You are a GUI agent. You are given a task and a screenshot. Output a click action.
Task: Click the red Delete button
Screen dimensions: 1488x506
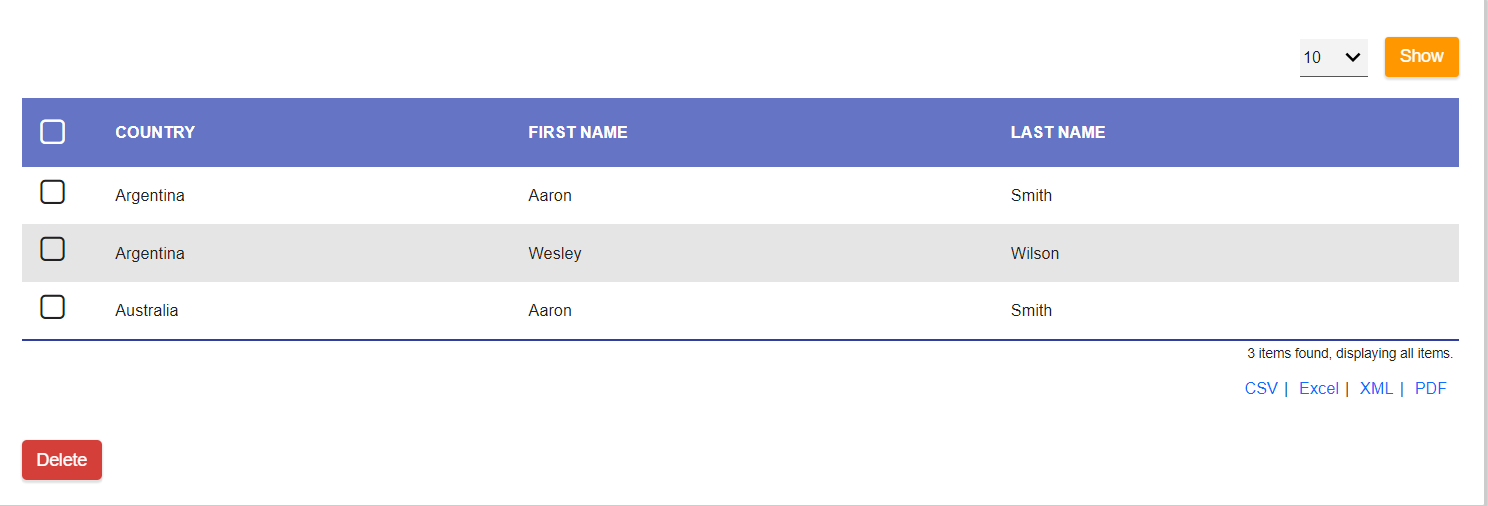point(62,460)
